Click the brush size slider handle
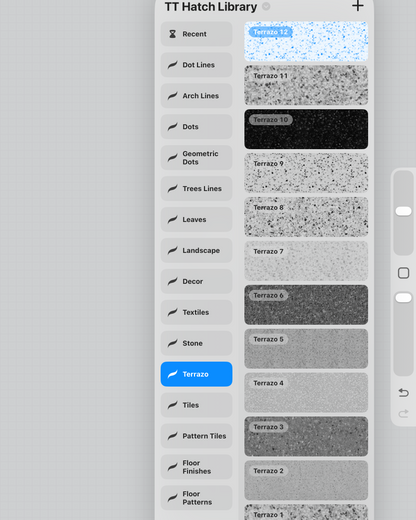Viewport: 416px width, 520px height. point(403,211)
